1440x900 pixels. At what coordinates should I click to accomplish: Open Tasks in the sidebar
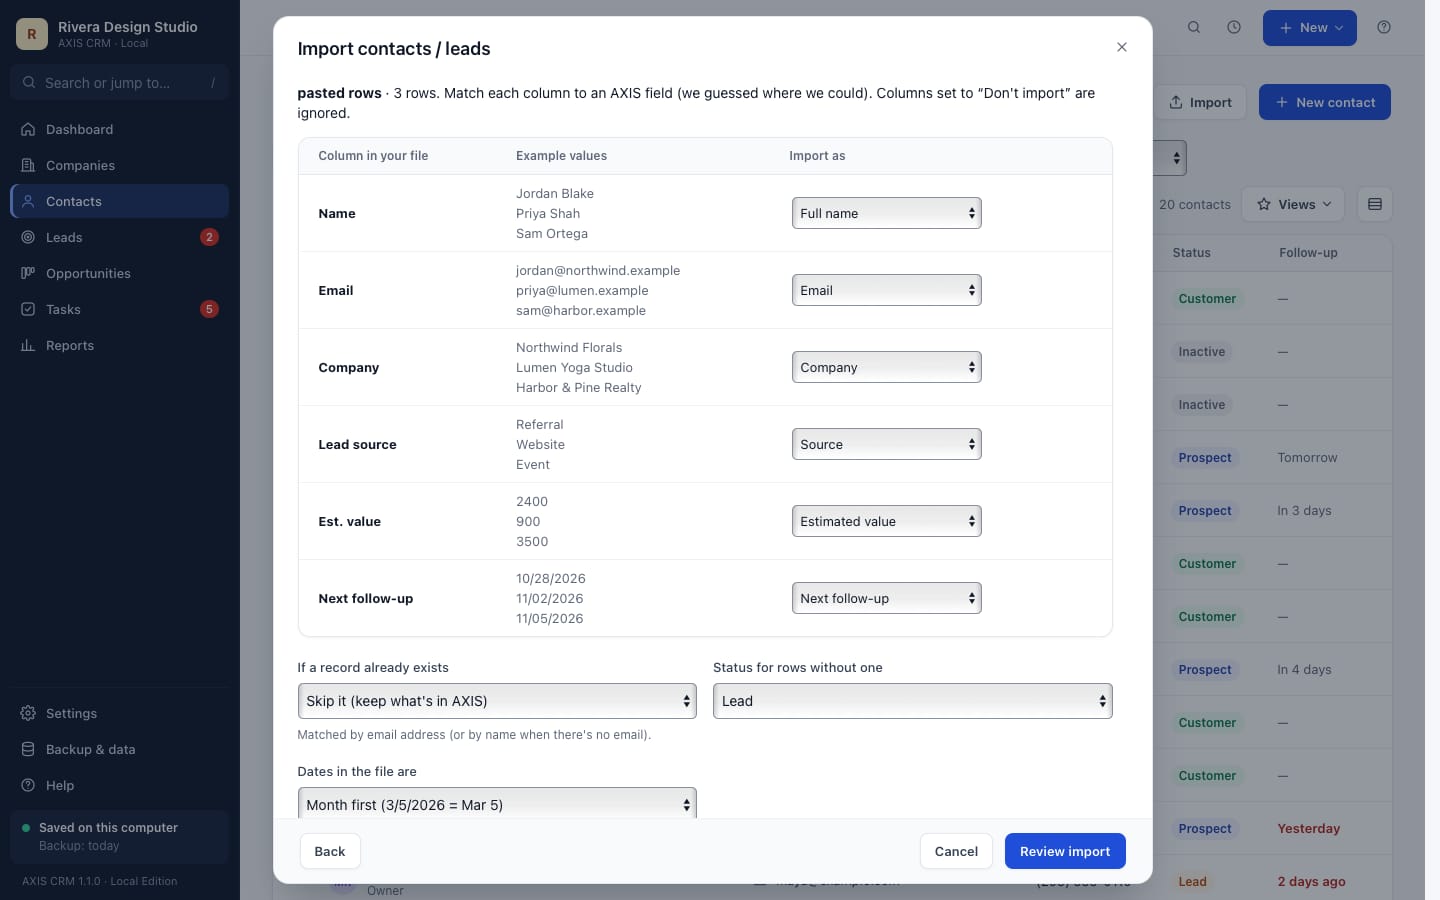[120, 309]
